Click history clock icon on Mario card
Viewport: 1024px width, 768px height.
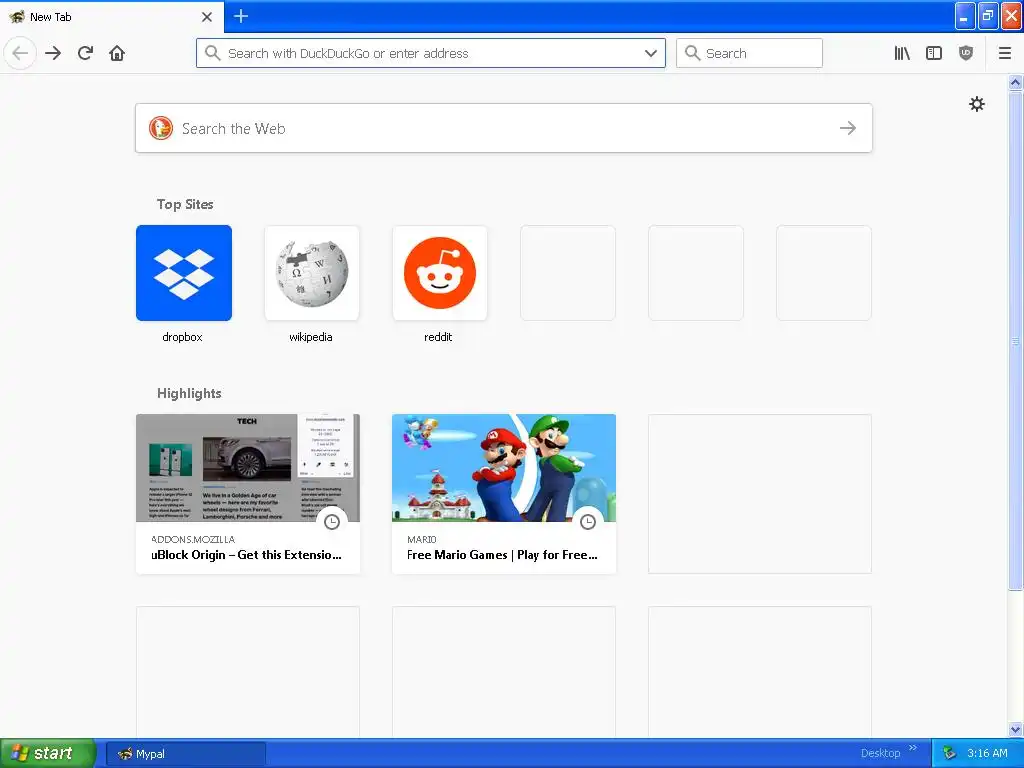pos(588,521)
